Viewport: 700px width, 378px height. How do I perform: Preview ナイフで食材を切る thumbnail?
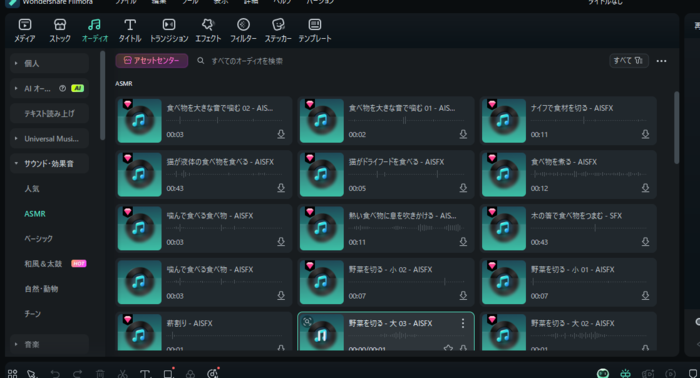coord(504,120)
